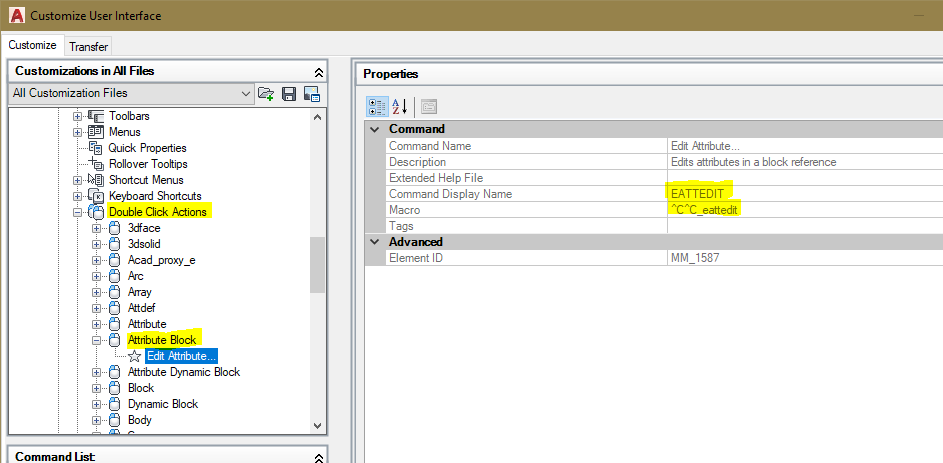Screen dimensions: 943x463
Task: Click the Attribute Dynamic Block mouse icon
Action: (115, 372)
